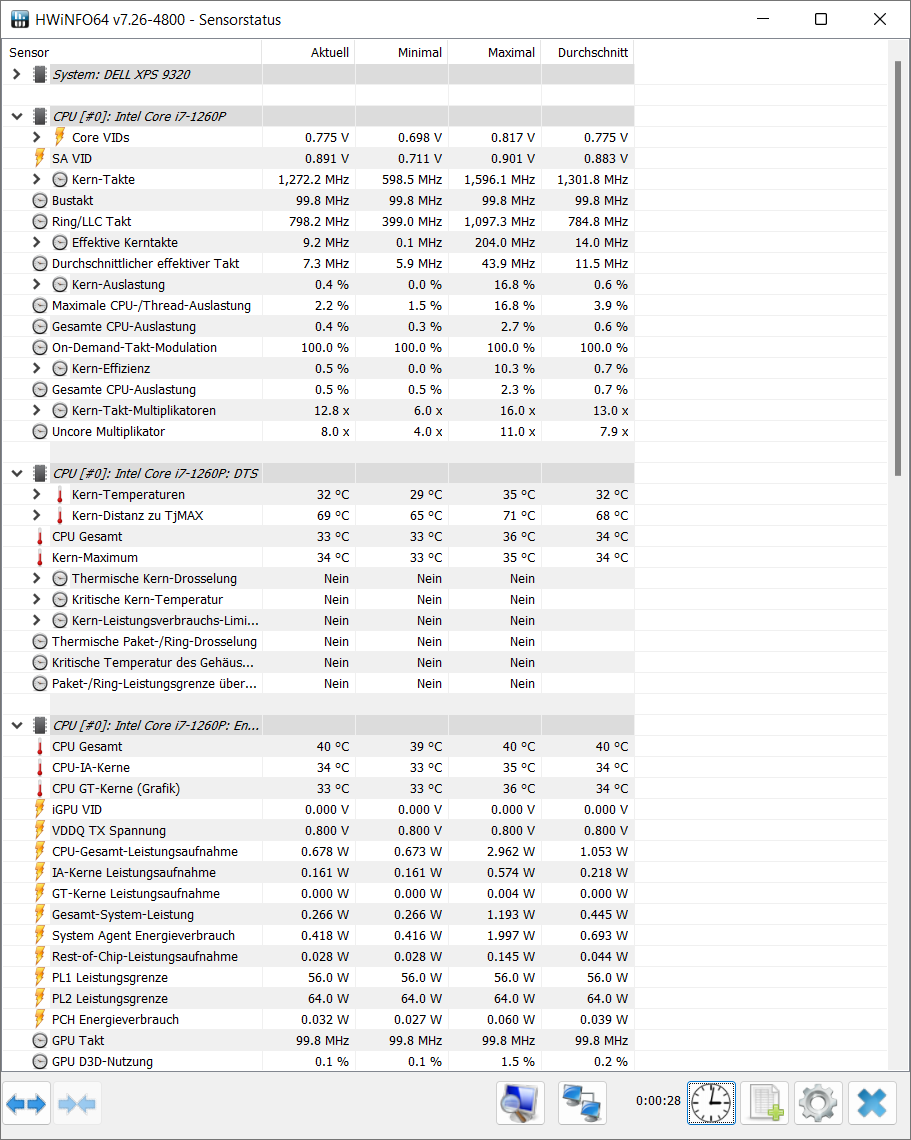Click the Sensor column header
This screenshot has height=1140, width=911.
(x=132, y=52)
